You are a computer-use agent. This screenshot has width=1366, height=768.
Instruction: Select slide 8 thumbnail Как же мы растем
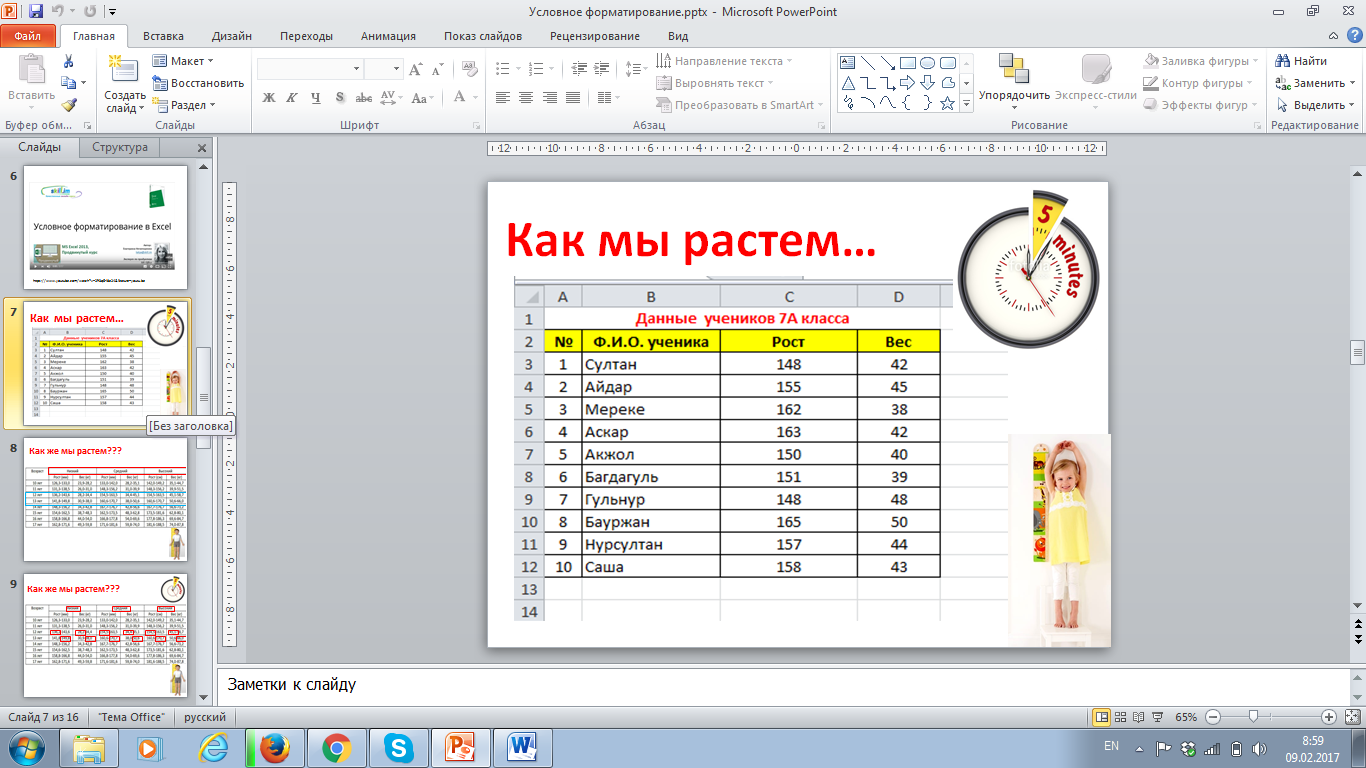pos(106,501)
